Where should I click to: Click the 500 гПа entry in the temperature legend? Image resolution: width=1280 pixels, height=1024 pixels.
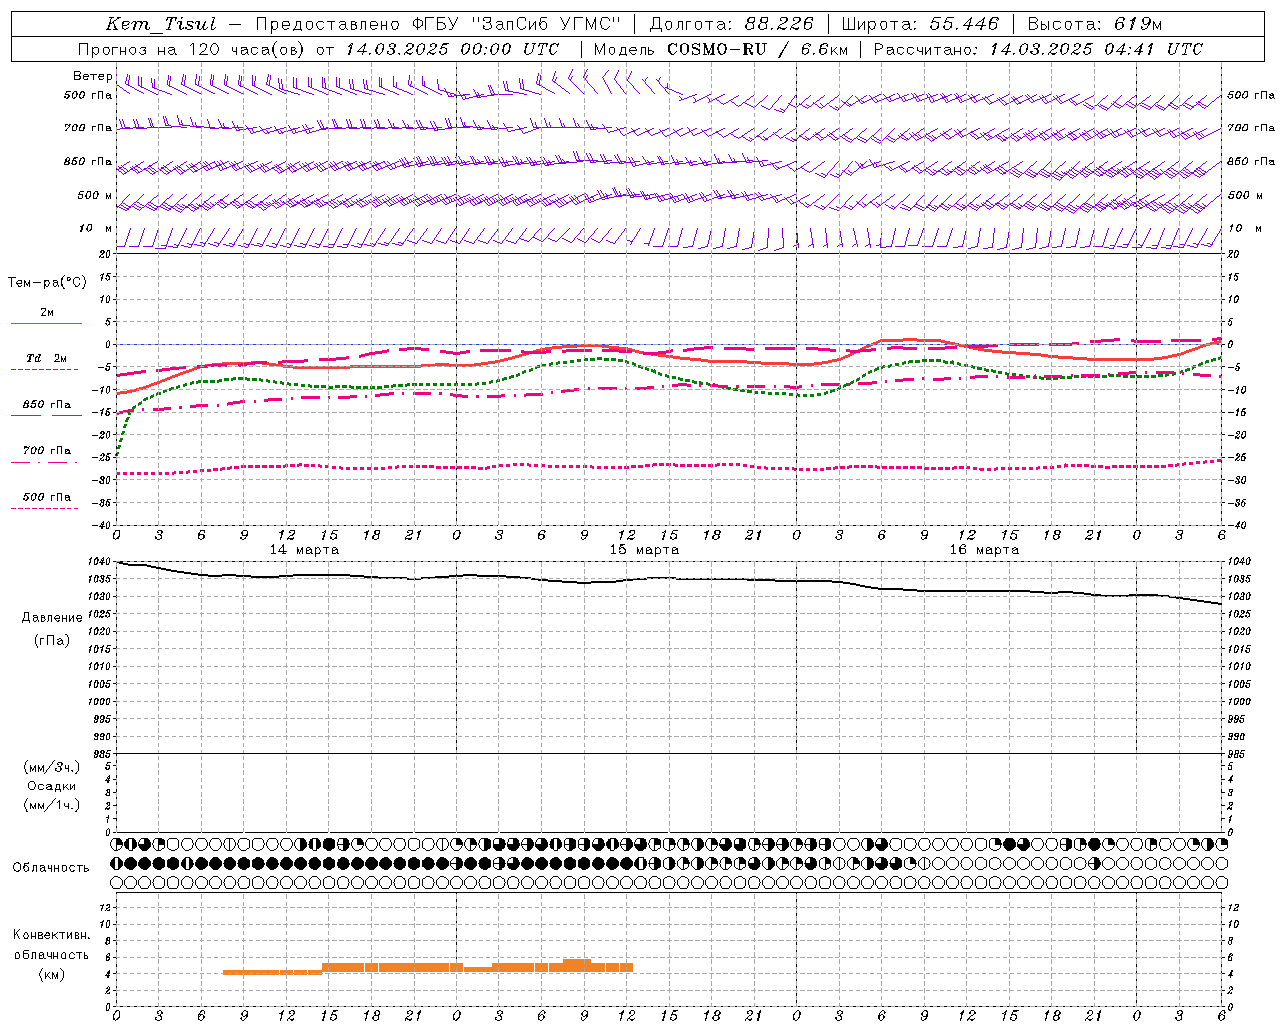click(x=47, y=497)
